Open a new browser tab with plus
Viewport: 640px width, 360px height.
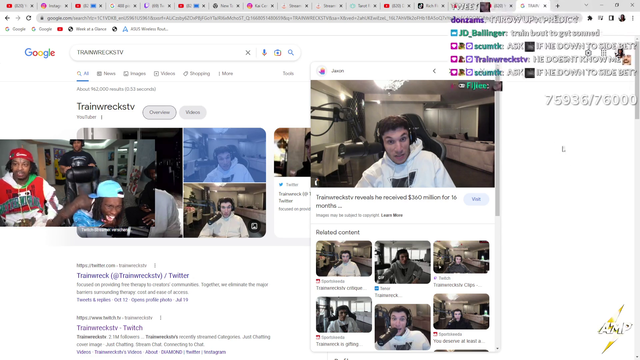[558, 6]
